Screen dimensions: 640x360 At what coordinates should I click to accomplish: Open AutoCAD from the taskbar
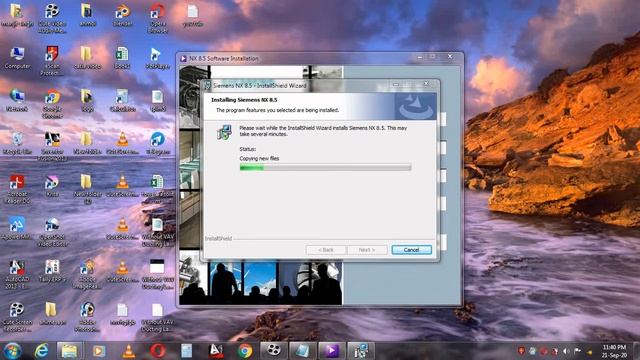216,351
